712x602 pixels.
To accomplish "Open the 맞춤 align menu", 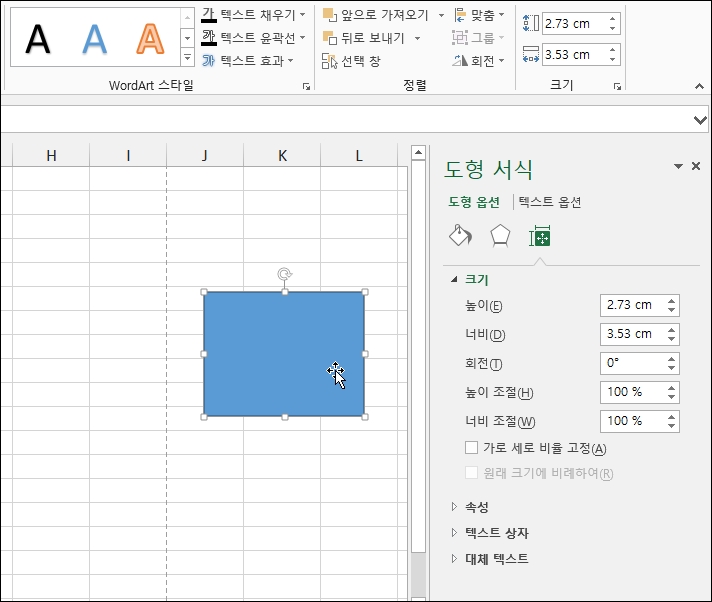I will [x=479, y=15].
